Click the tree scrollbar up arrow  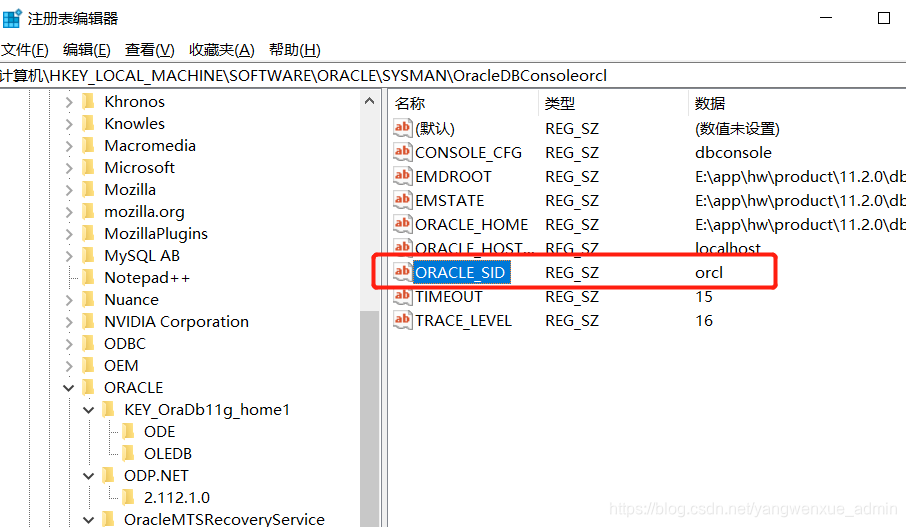370,101
